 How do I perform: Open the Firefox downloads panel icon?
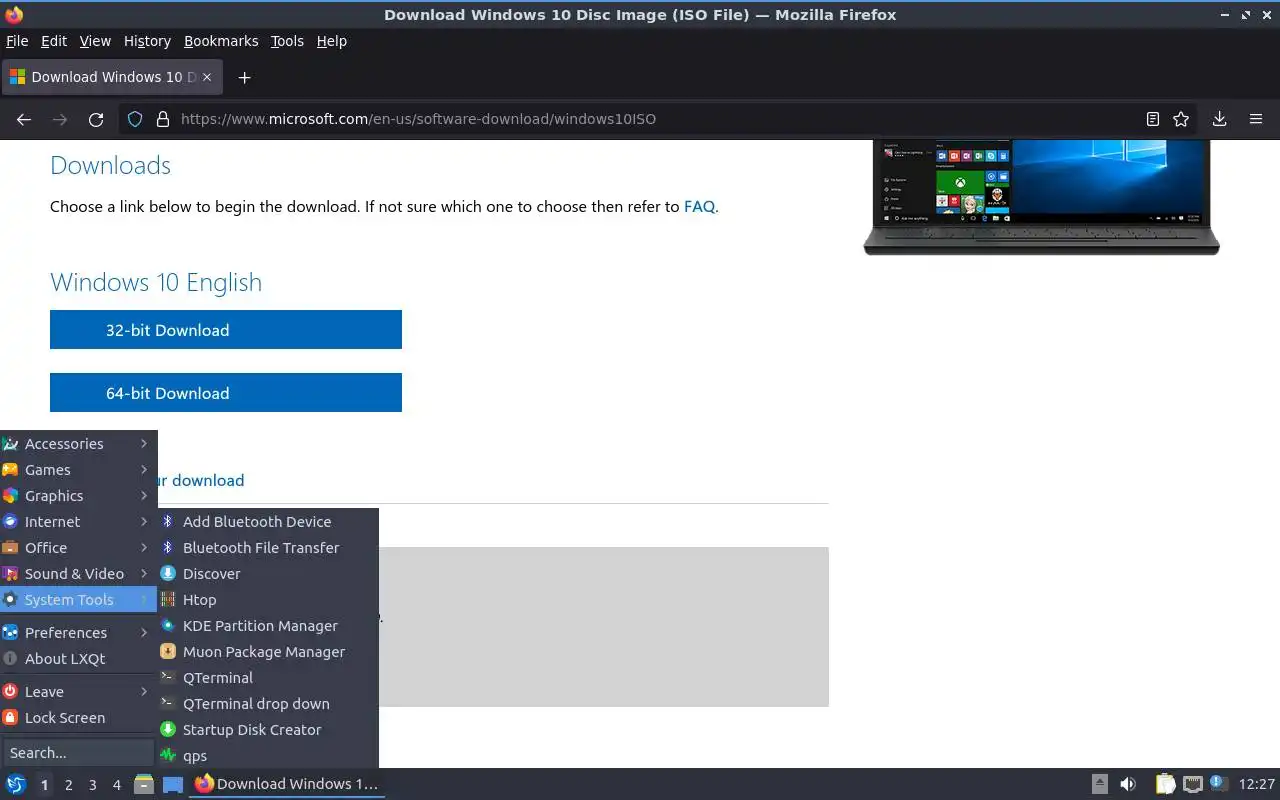[x=1220, y=119]
